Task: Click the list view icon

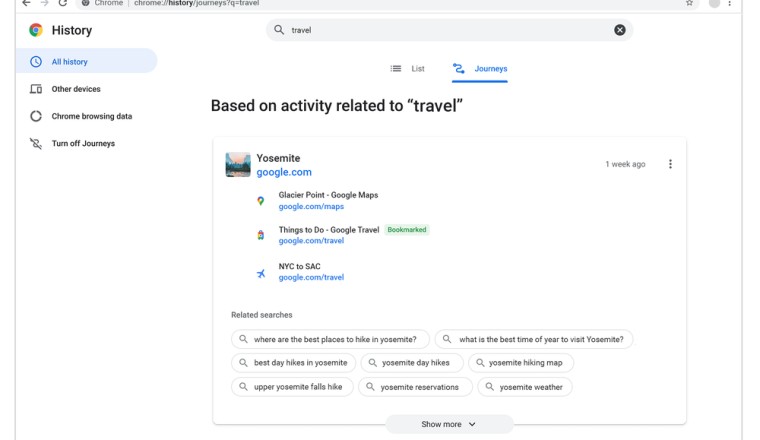Action: tap(396, 69)
